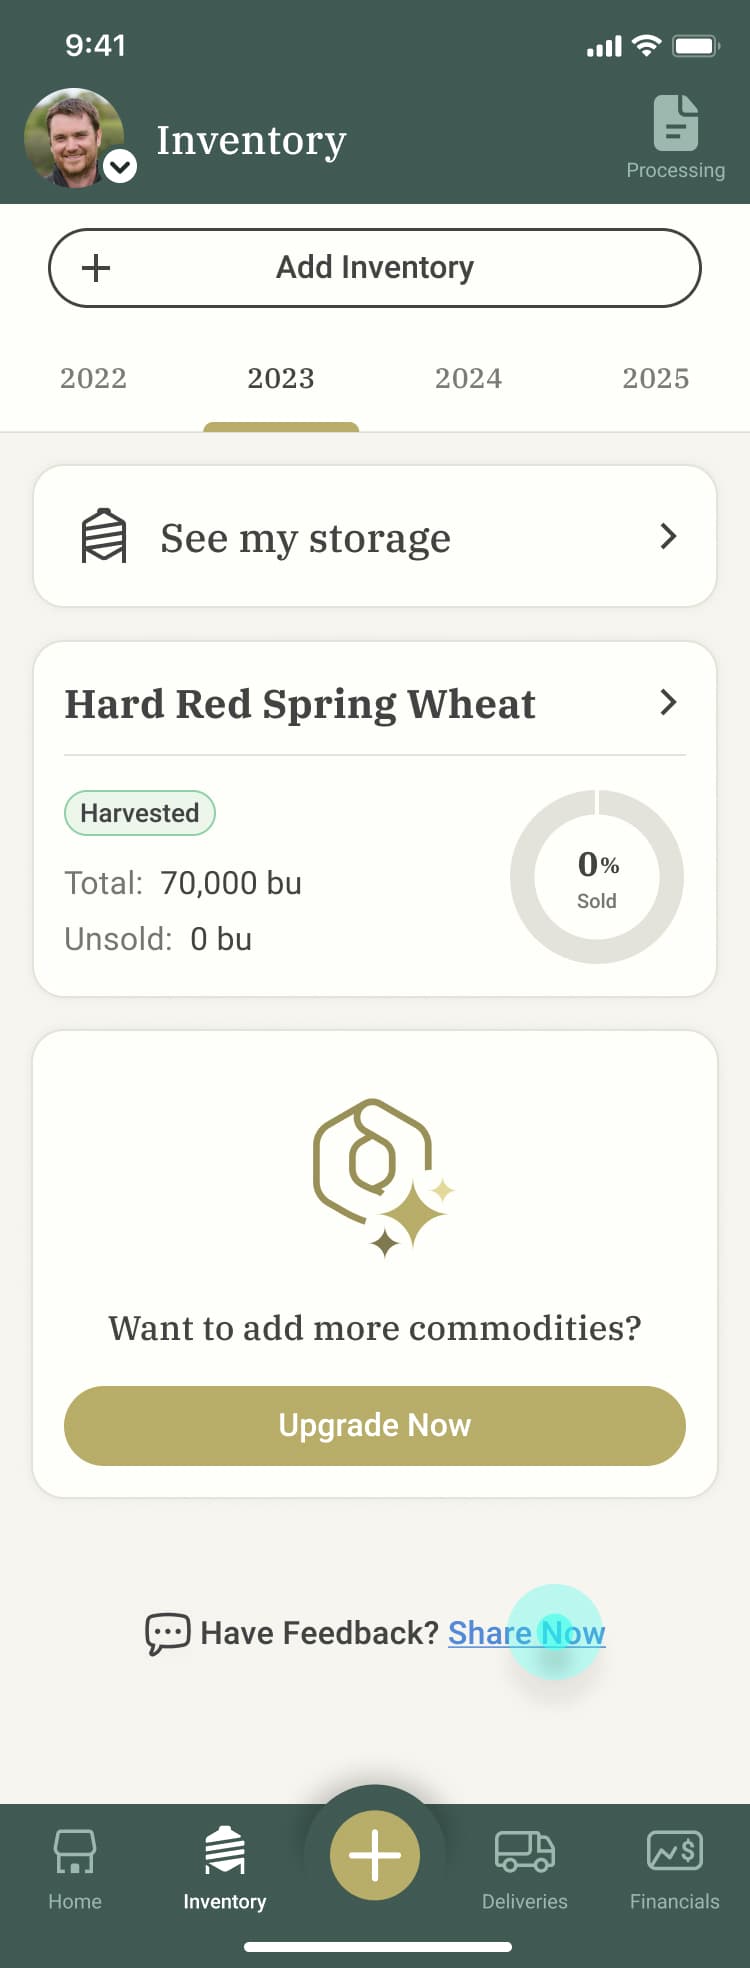This screenshot has height=1968, width=750.
Task: Expand See my storage chevron
Action: coord(668,537)
